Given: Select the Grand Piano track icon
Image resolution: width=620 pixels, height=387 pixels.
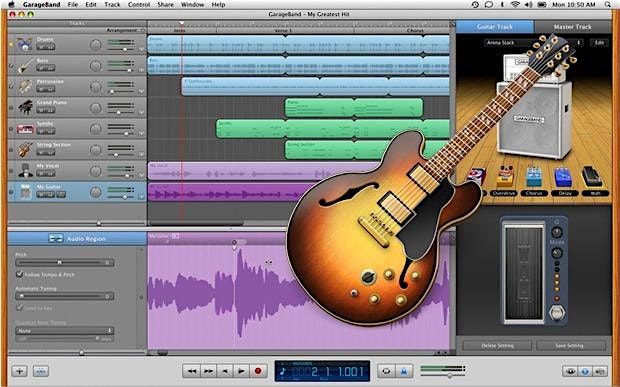Looking at the screenshot, I should pos(25,107).
